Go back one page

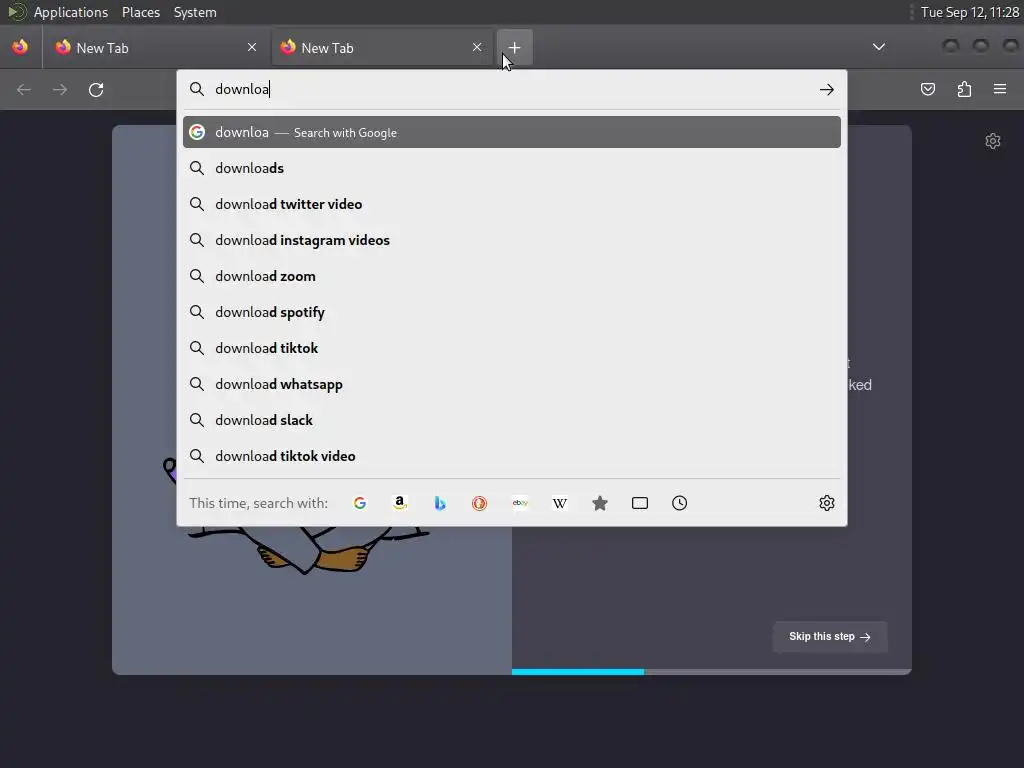pyautogui.click(x=24, y=89)
